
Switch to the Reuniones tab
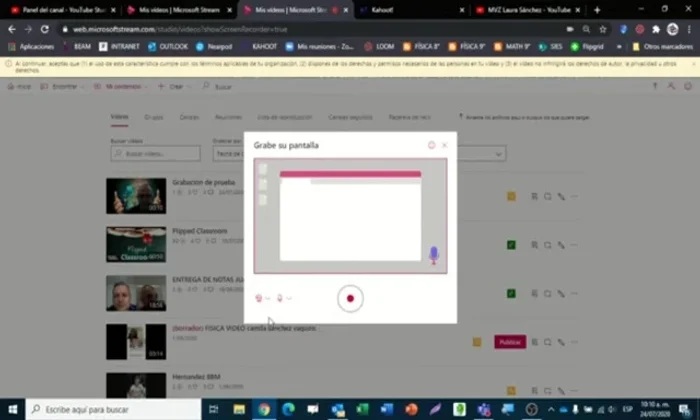point(228,117)
